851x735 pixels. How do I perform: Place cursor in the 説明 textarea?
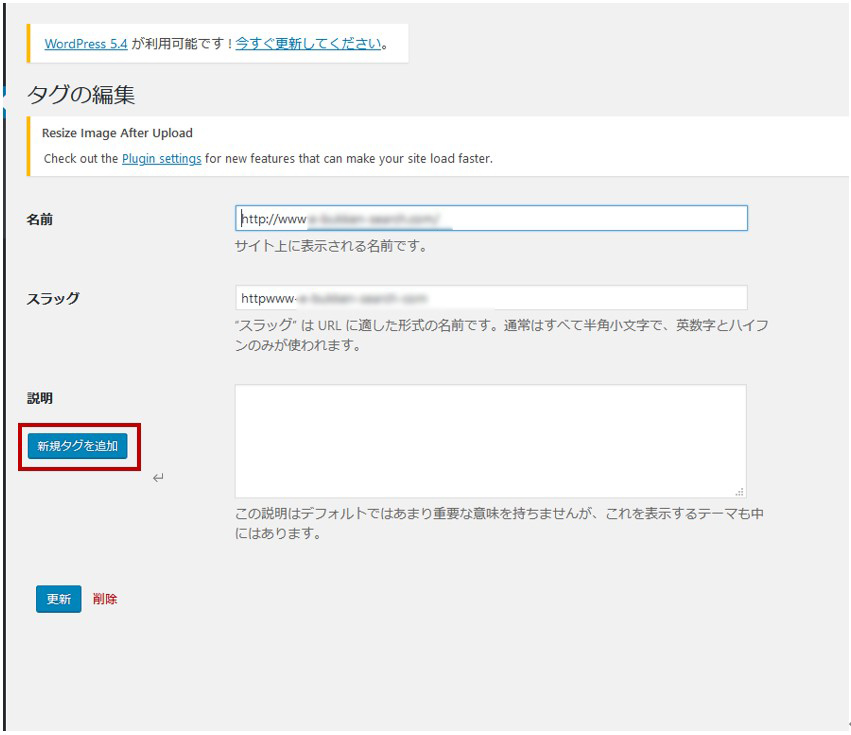point(490,440)
